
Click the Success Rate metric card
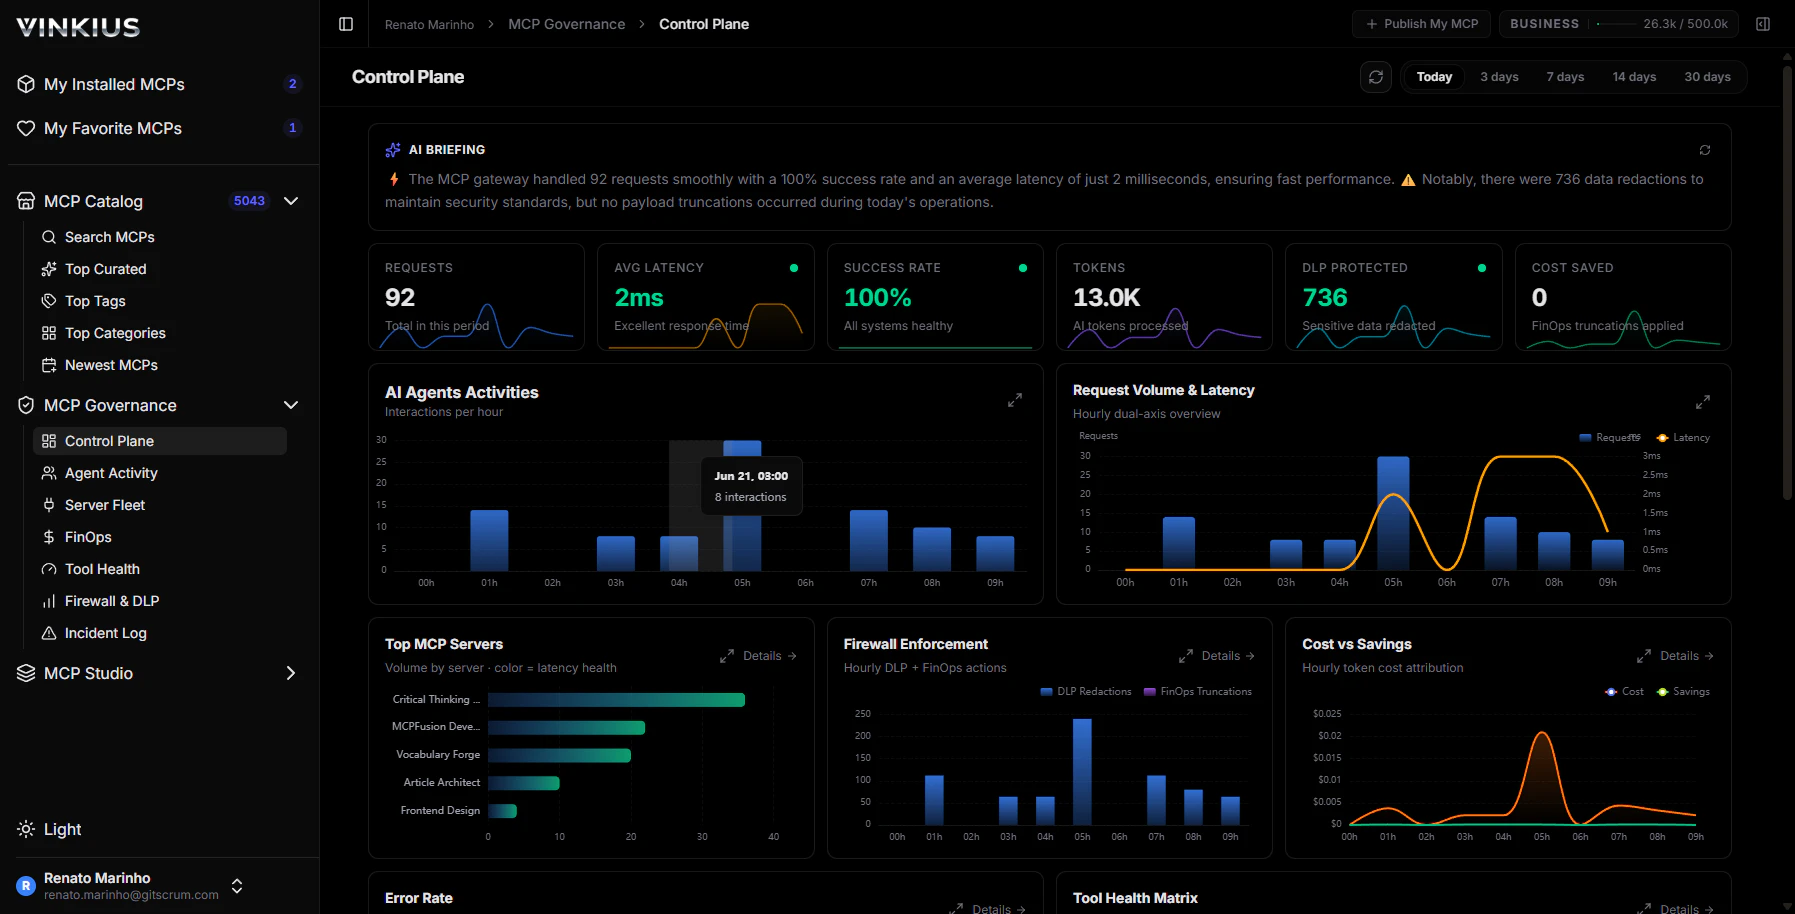(x=935, y=297)
